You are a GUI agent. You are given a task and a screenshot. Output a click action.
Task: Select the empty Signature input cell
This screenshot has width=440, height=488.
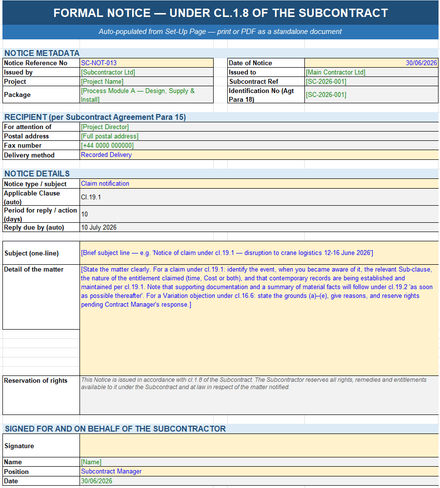pos(259,446)
